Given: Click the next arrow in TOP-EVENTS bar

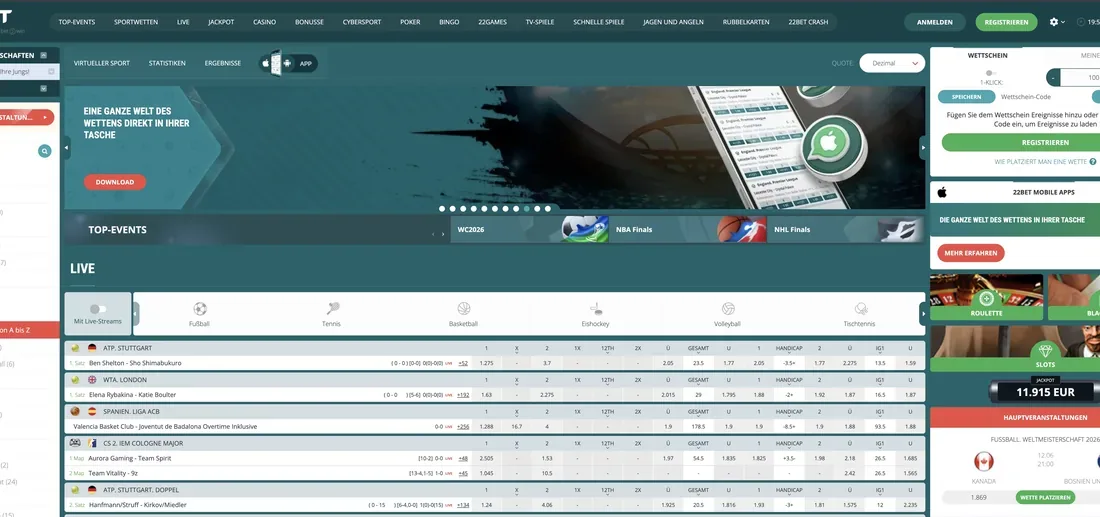Looking at the screenshot, I should pos(443,234).
